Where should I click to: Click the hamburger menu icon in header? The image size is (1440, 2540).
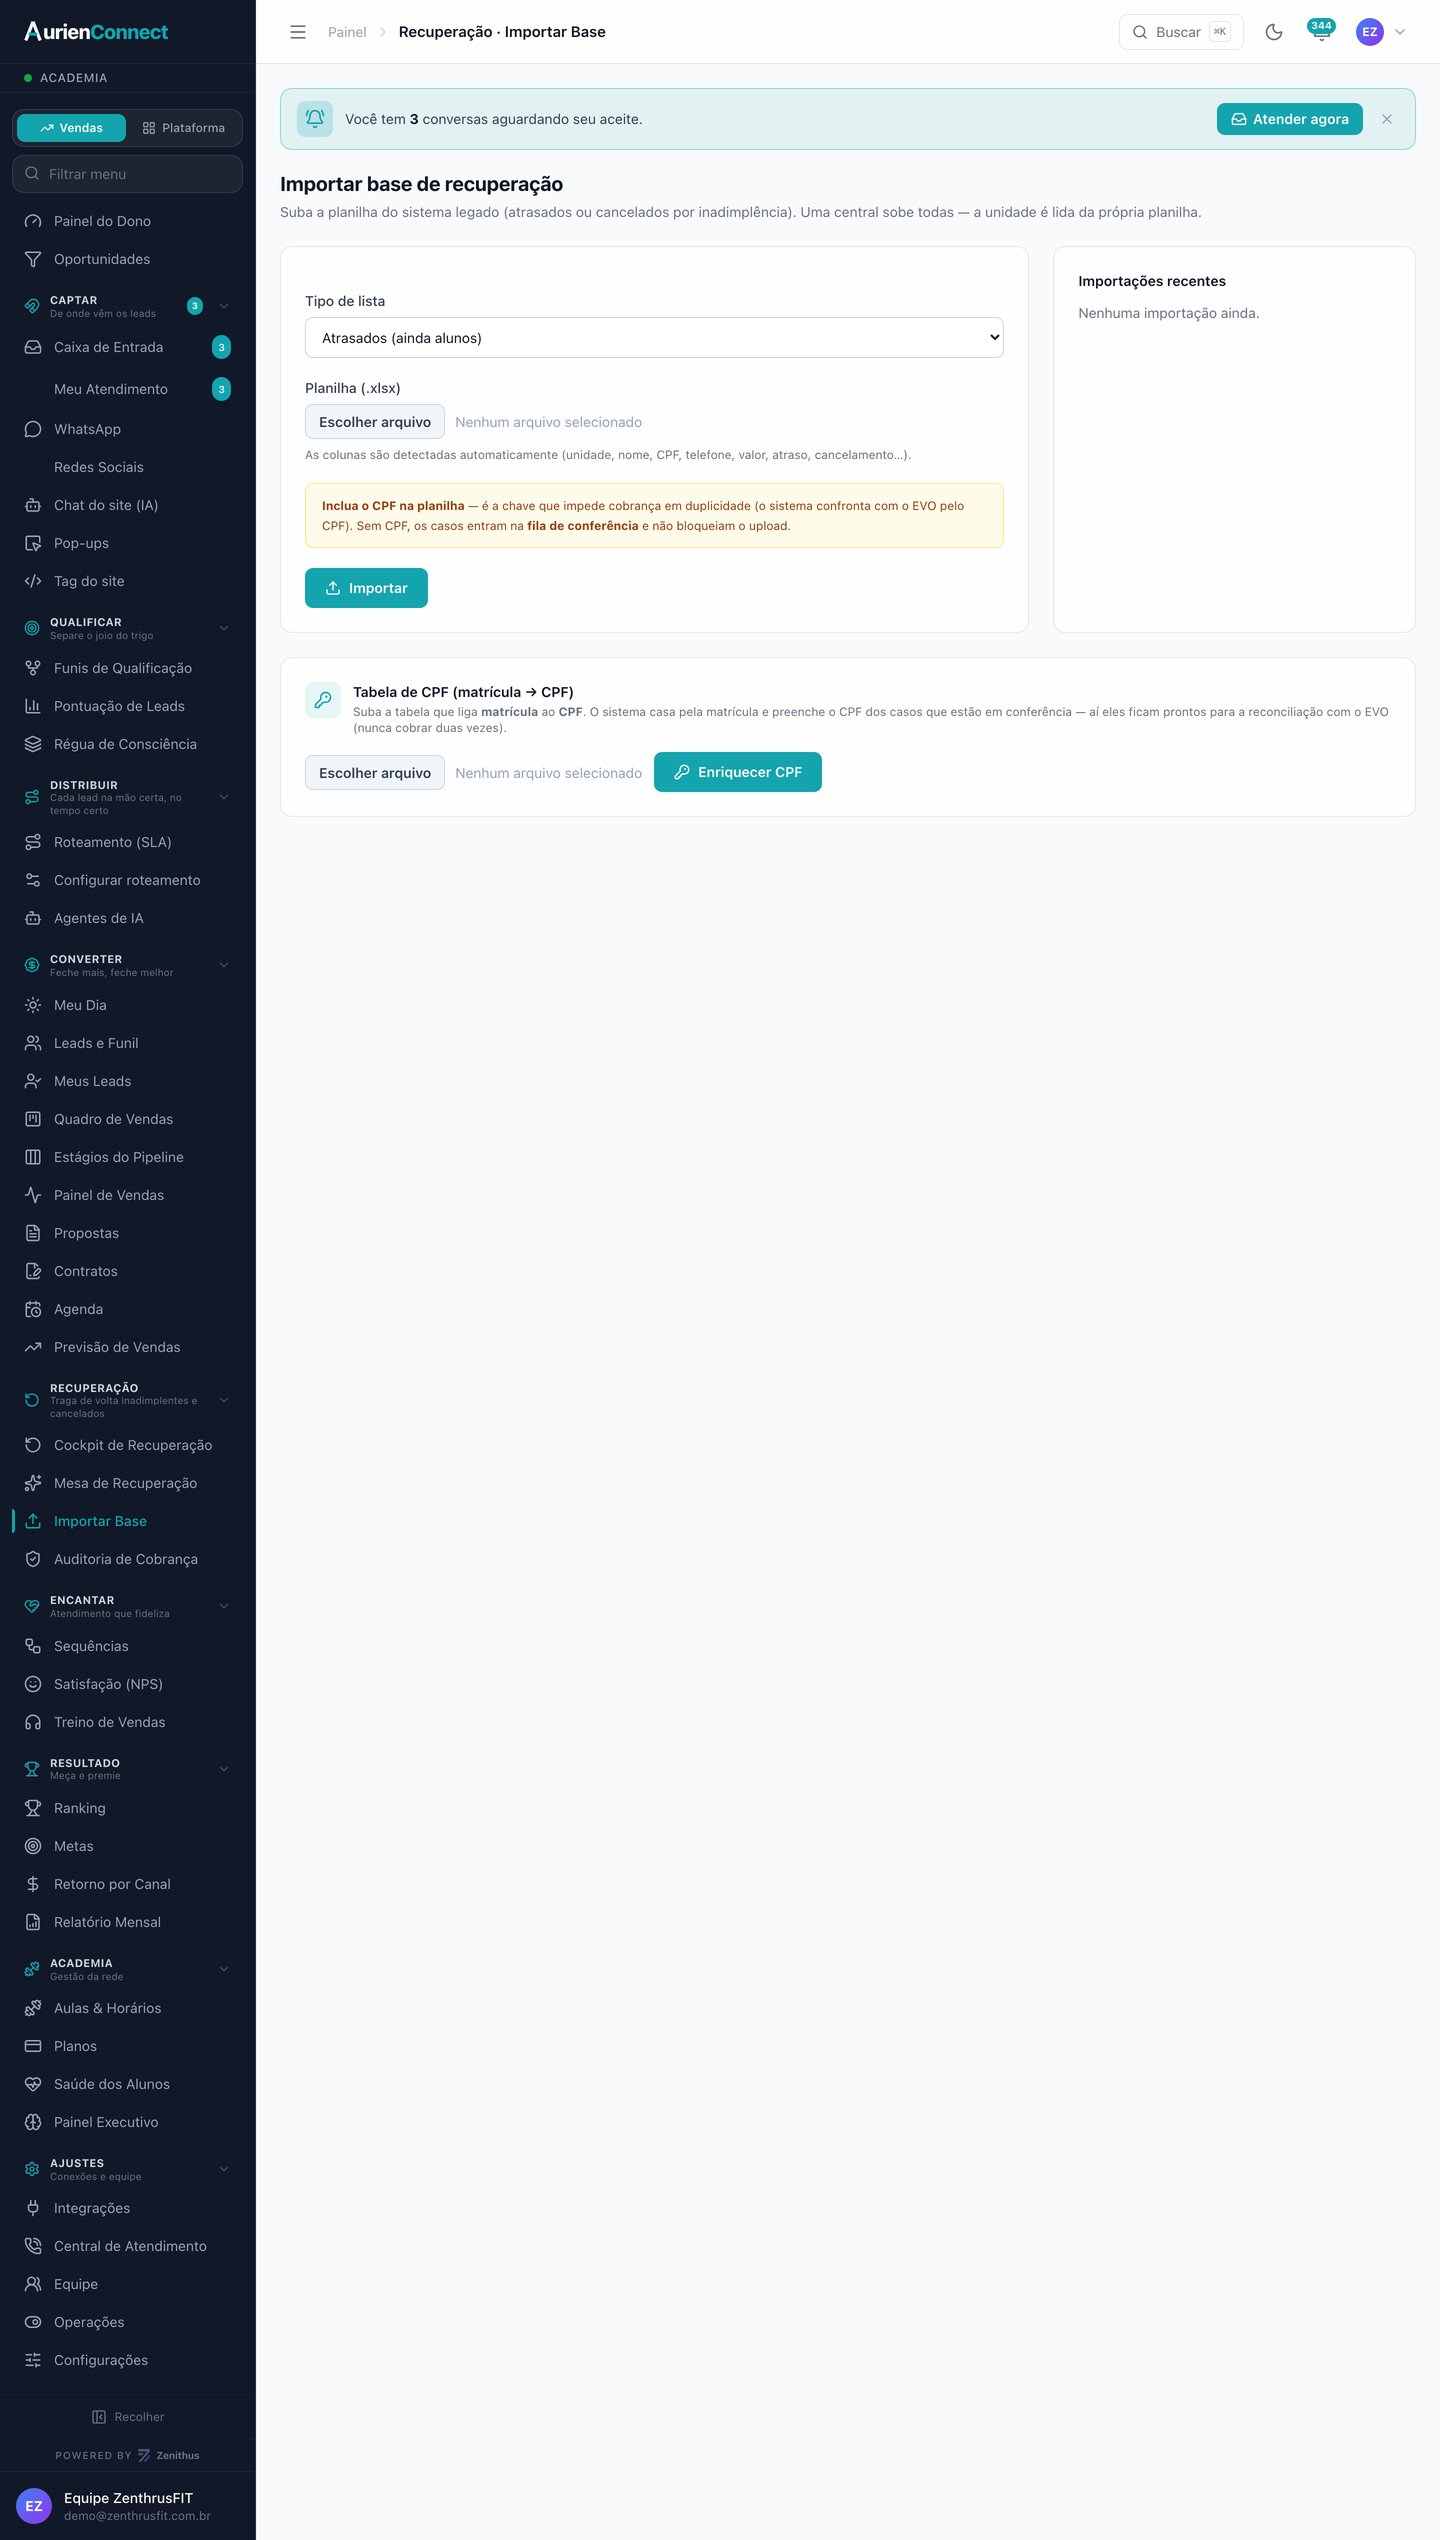[298, 32]
